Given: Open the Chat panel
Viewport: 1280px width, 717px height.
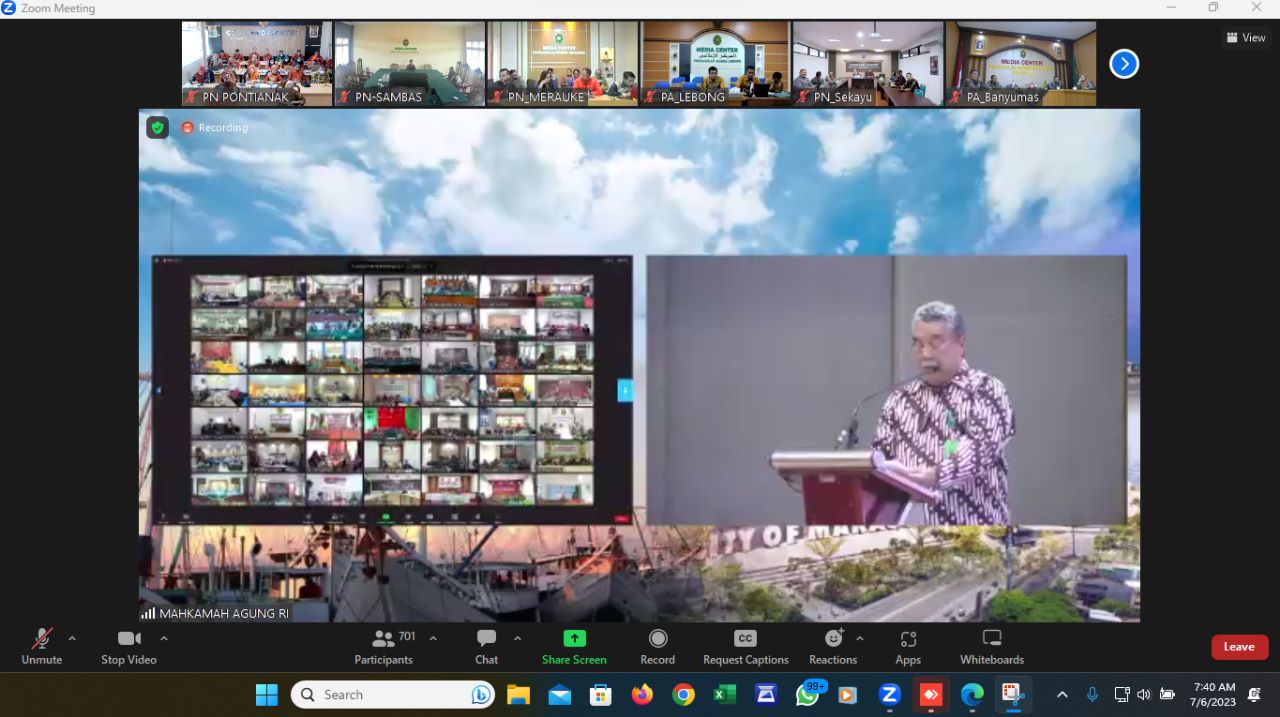Looking at the screenshot, I should tap(486, 646).
